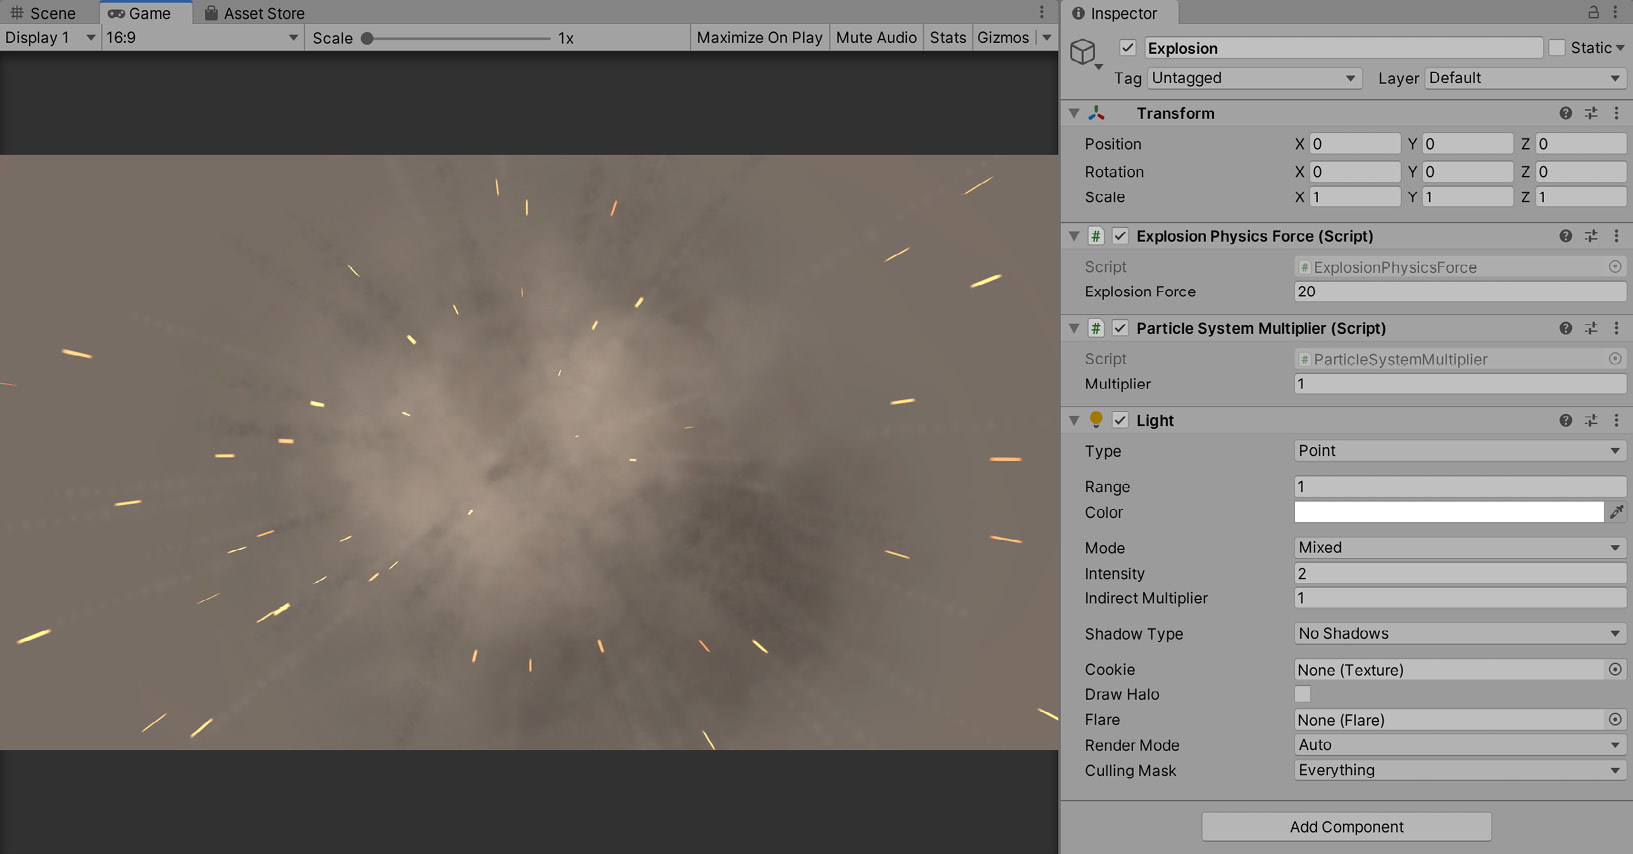Open Light component presets
1633x854 pixels.
click(x=1591, y=421)
